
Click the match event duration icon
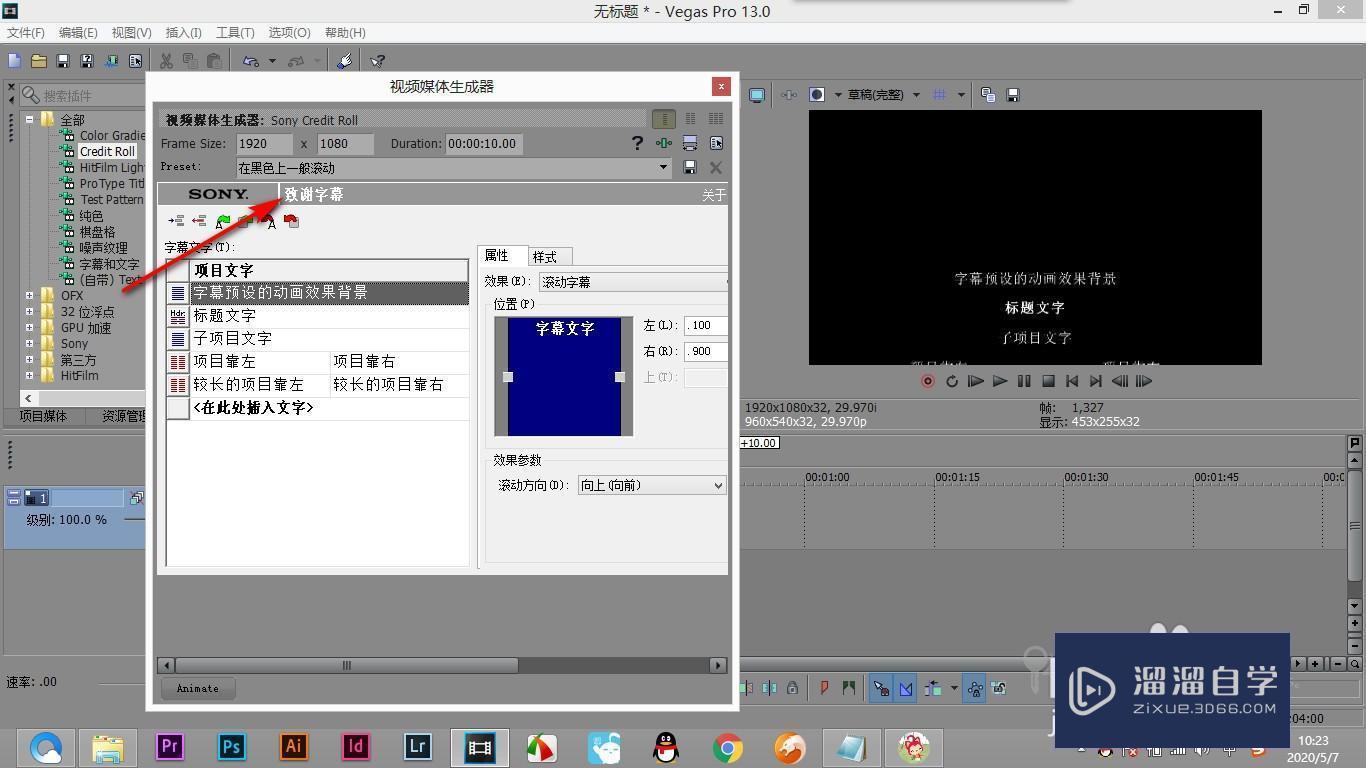pos(690,143)
